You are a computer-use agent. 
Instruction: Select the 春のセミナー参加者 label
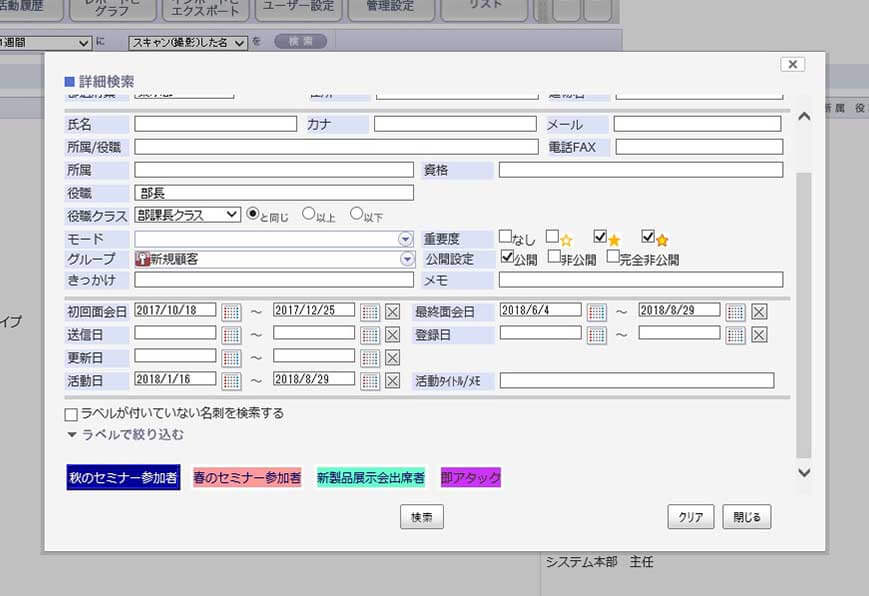point(247,477)
